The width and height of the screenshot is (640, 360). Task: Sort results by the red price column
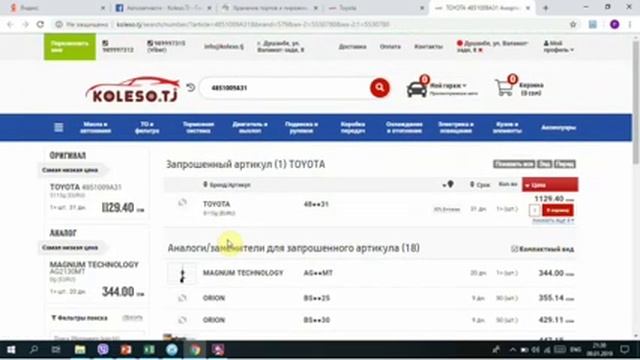[550, 185]
